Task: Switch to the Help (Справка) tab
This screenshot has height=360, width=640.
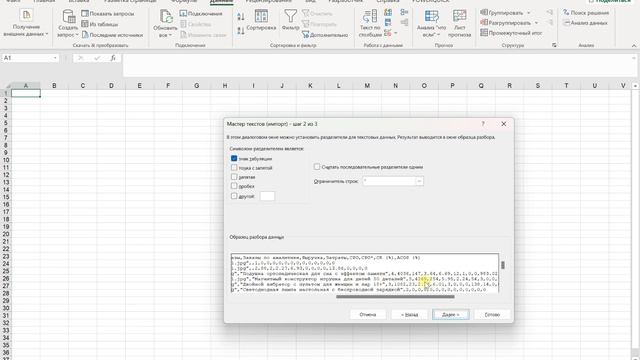Action: 387,1
